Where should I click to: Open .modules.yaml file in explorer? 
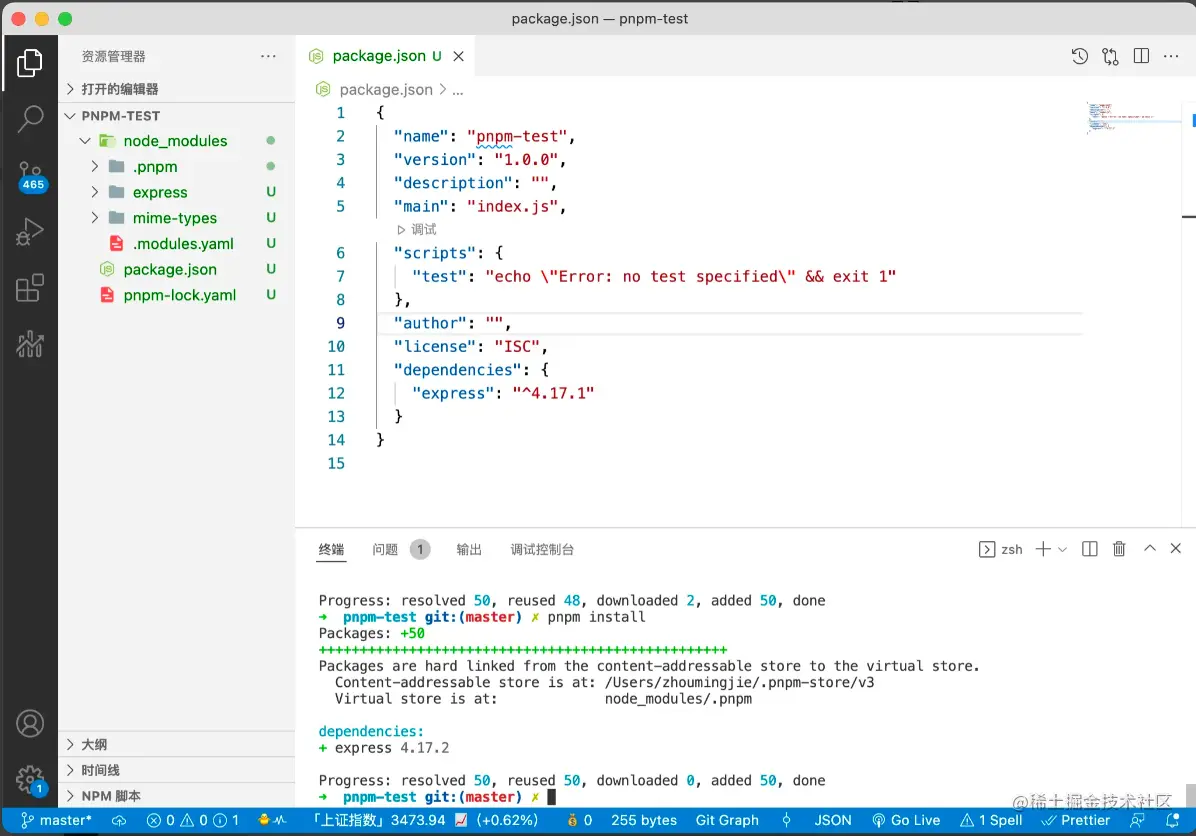[x=177, y=243]
